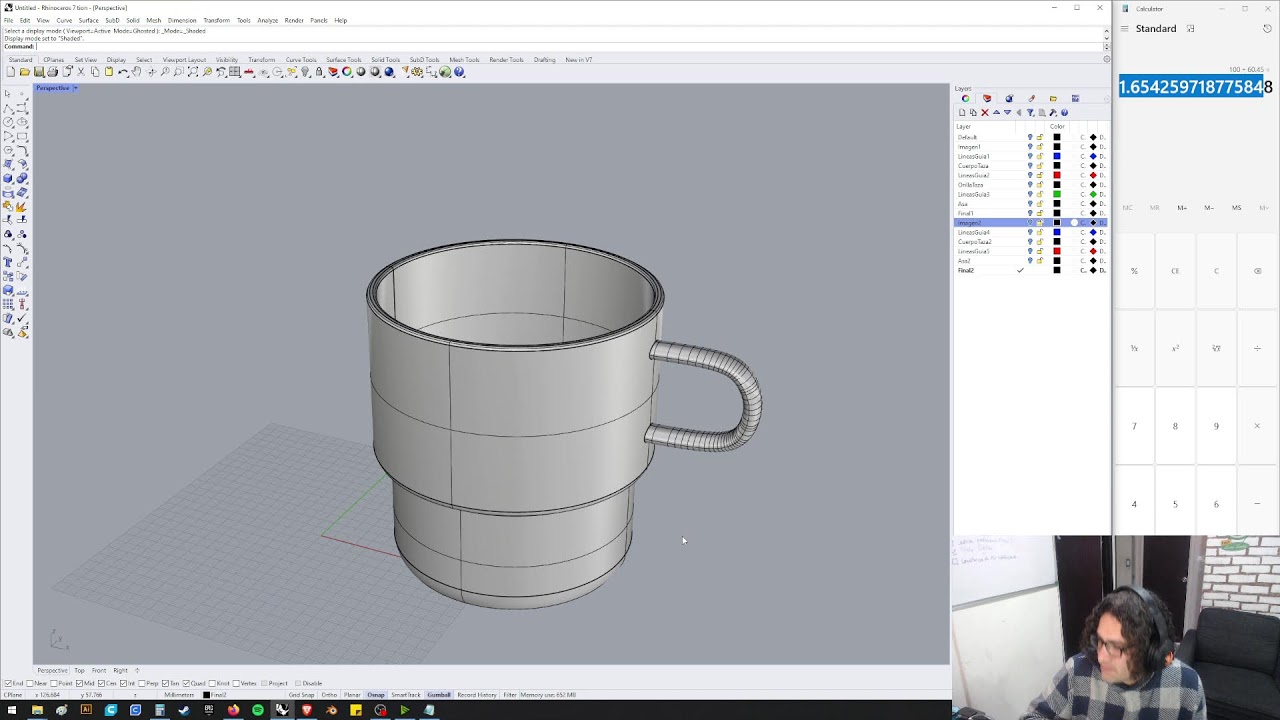Click the red X Delete layer icon
The image size is (1280, 720).
[985, 113]
